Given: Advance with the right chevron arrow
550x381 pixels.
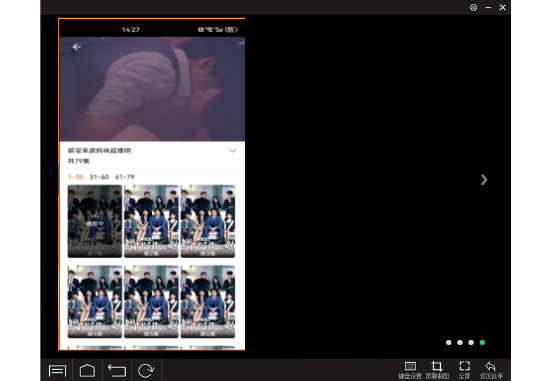Looking at the screenshot, I should (484, 180).
